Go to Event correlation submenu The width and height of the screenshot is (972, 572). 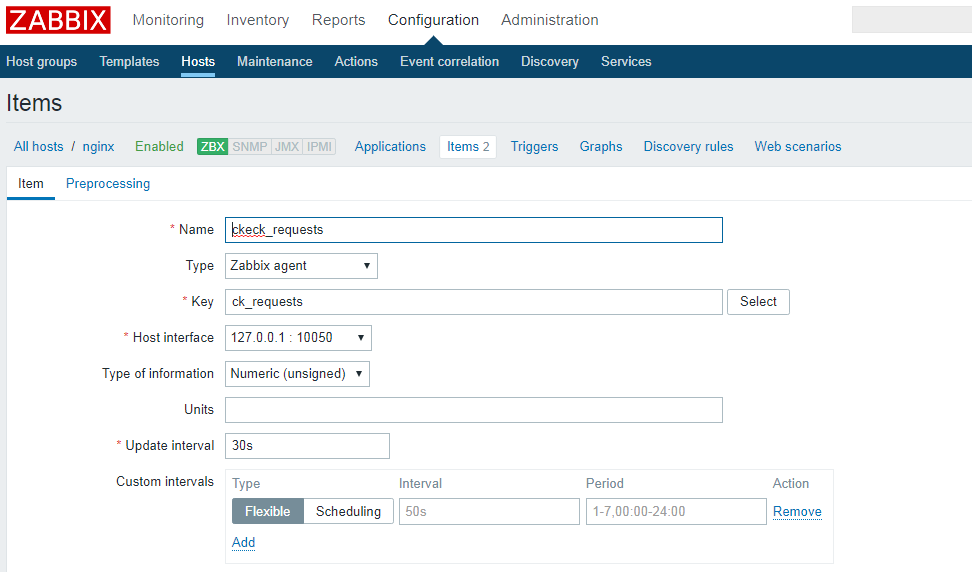[449, 61]
